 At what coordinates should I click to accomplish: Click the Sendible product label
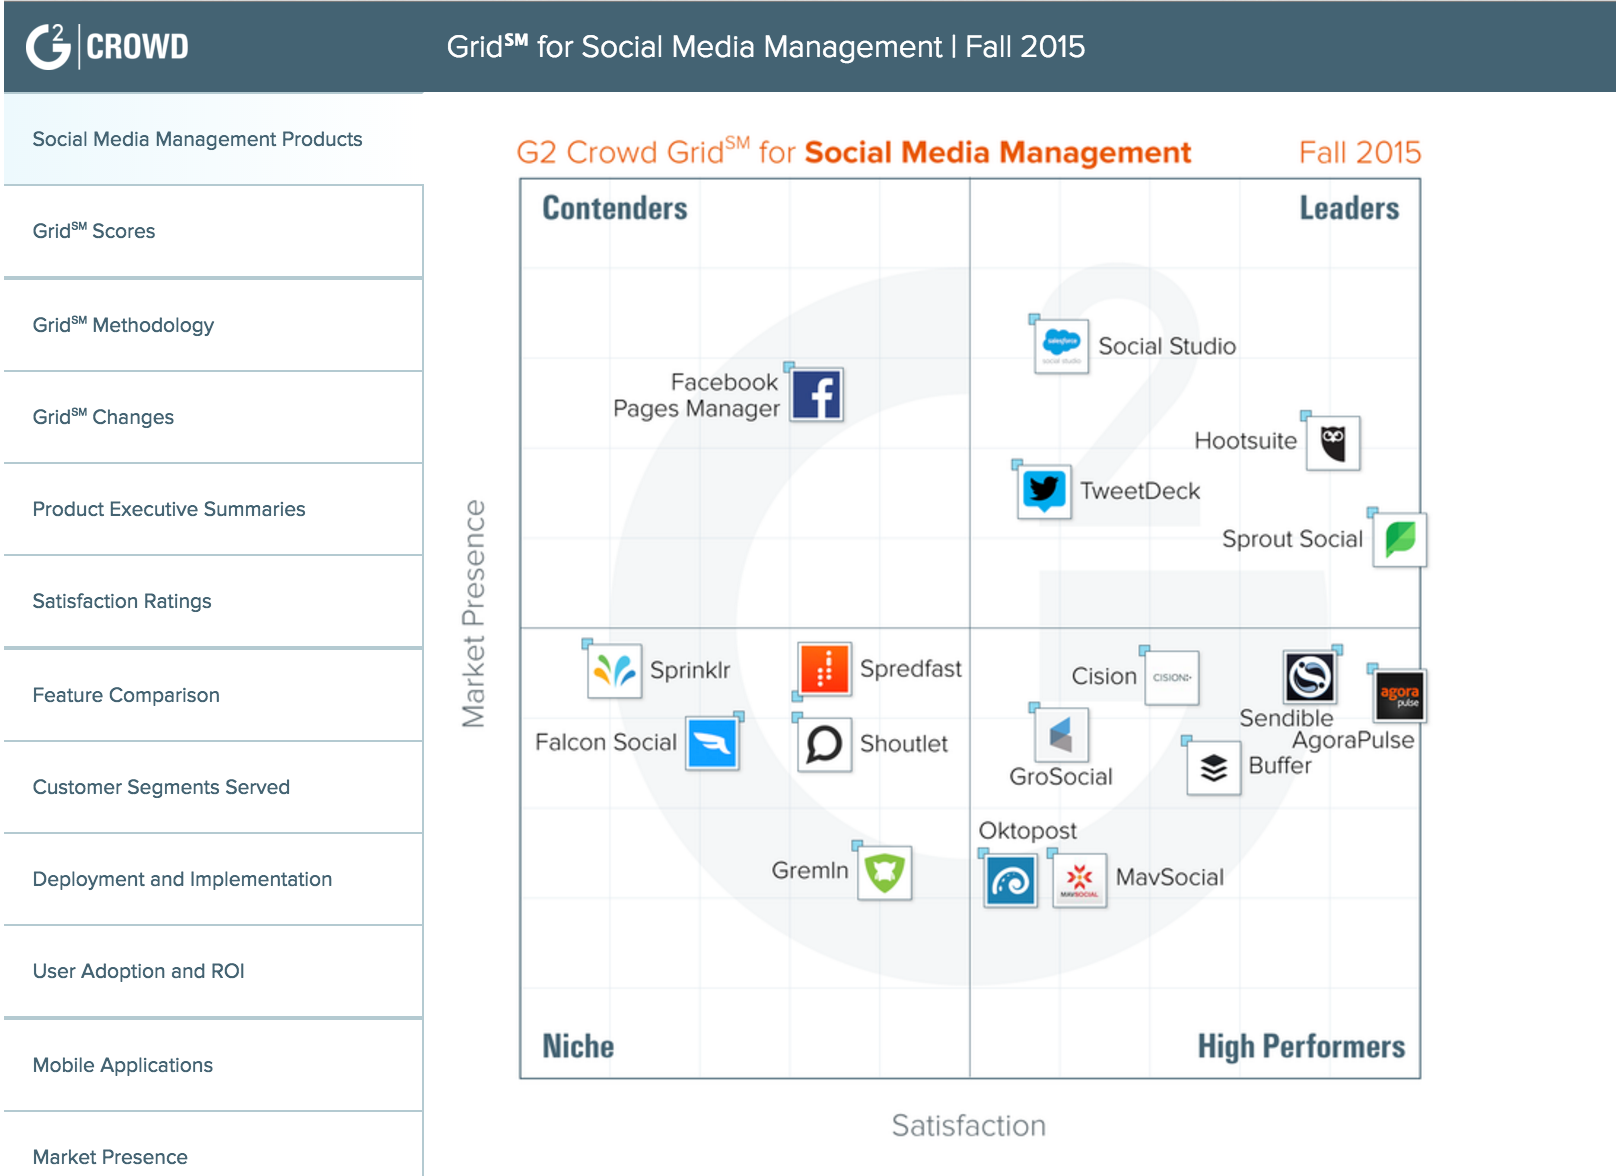1286,718
